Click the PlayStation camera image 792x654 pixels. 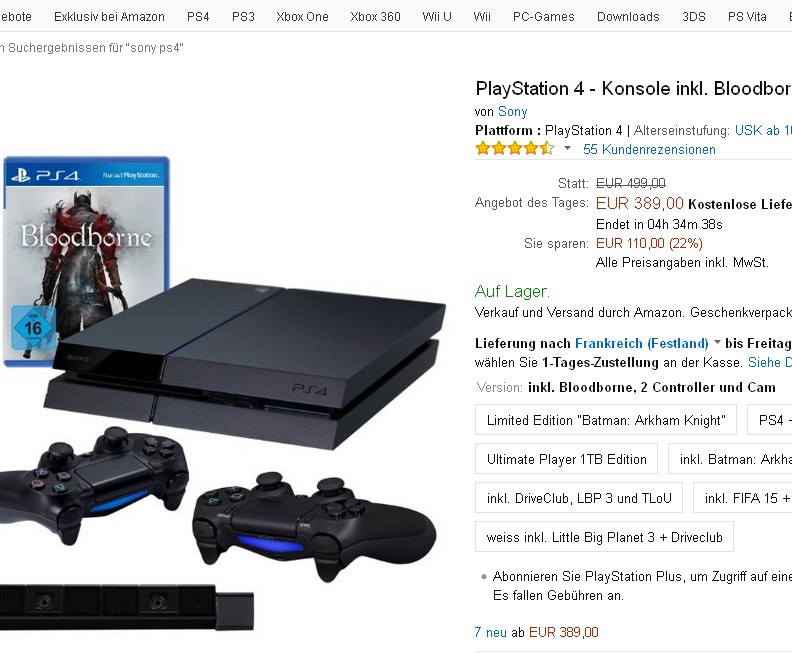point(126,606)
